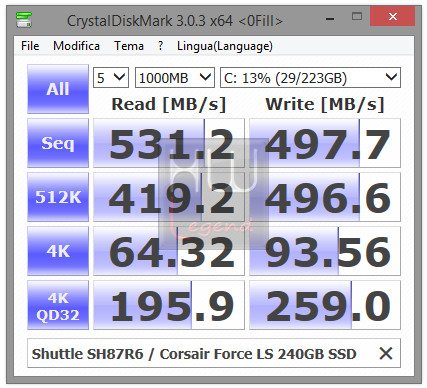Minimize the CrystalDiskMark window
Viewport: 427px width, 388px height.
point(330,19)
